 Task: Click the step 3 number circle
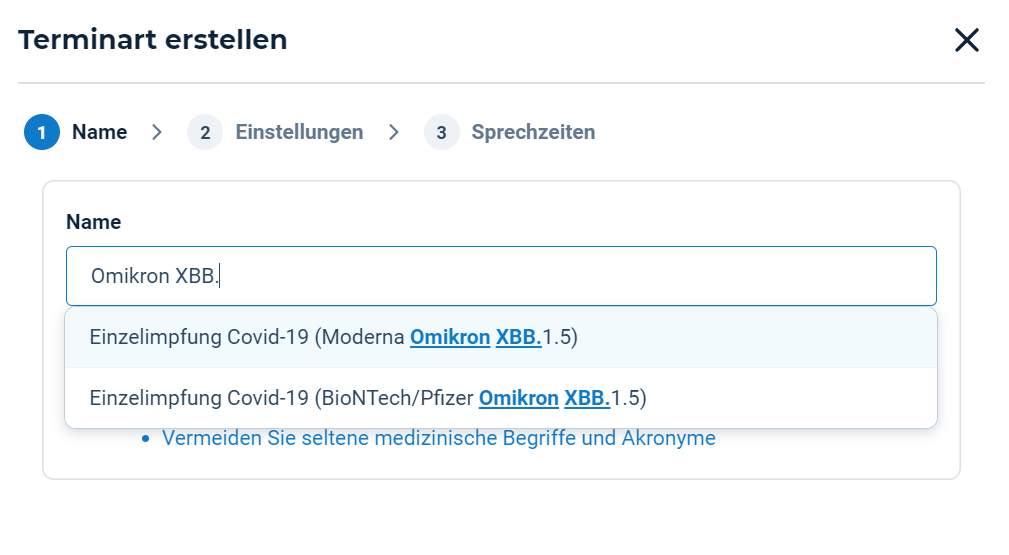click(x=441, y=132)
